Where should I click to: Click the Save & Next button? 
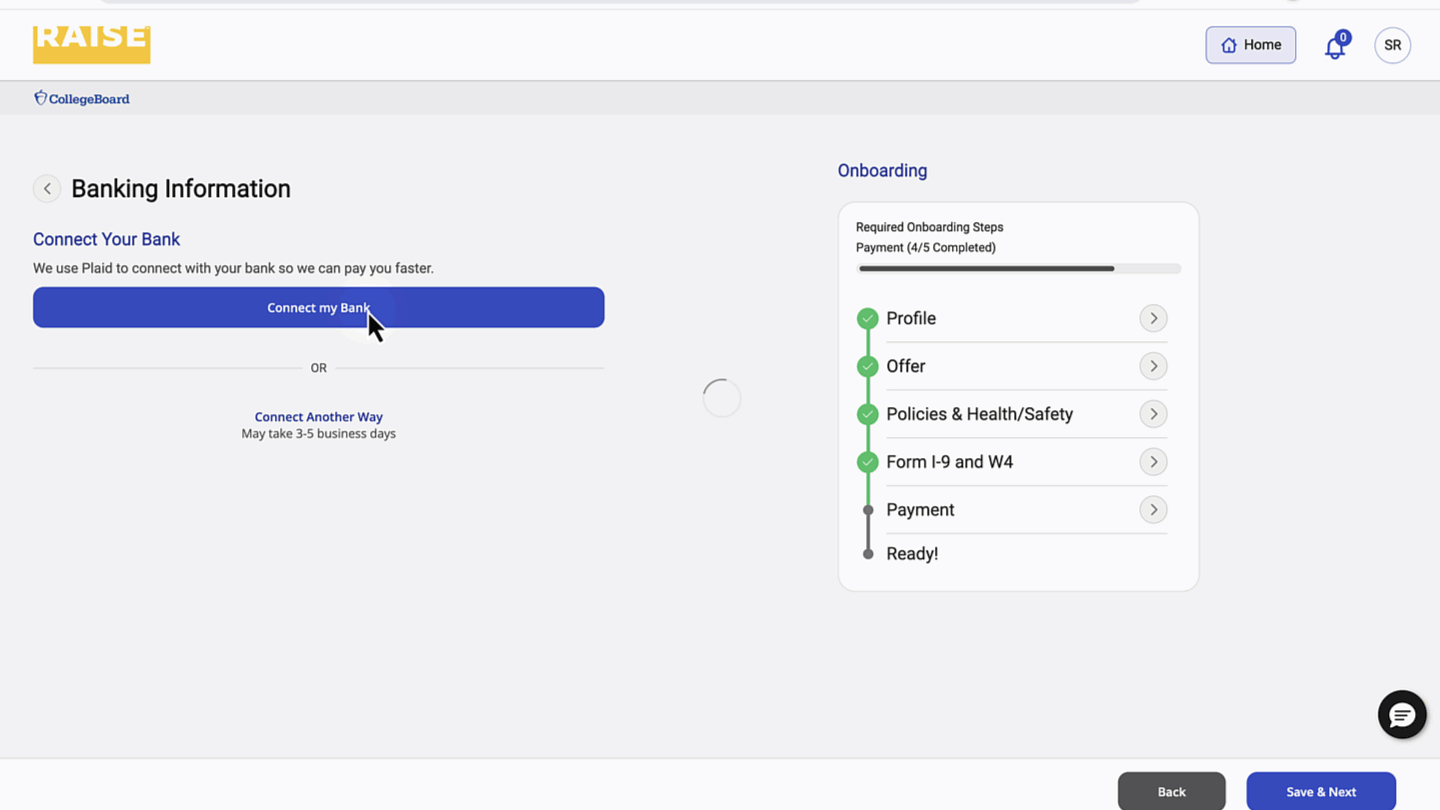point(1320,791)
